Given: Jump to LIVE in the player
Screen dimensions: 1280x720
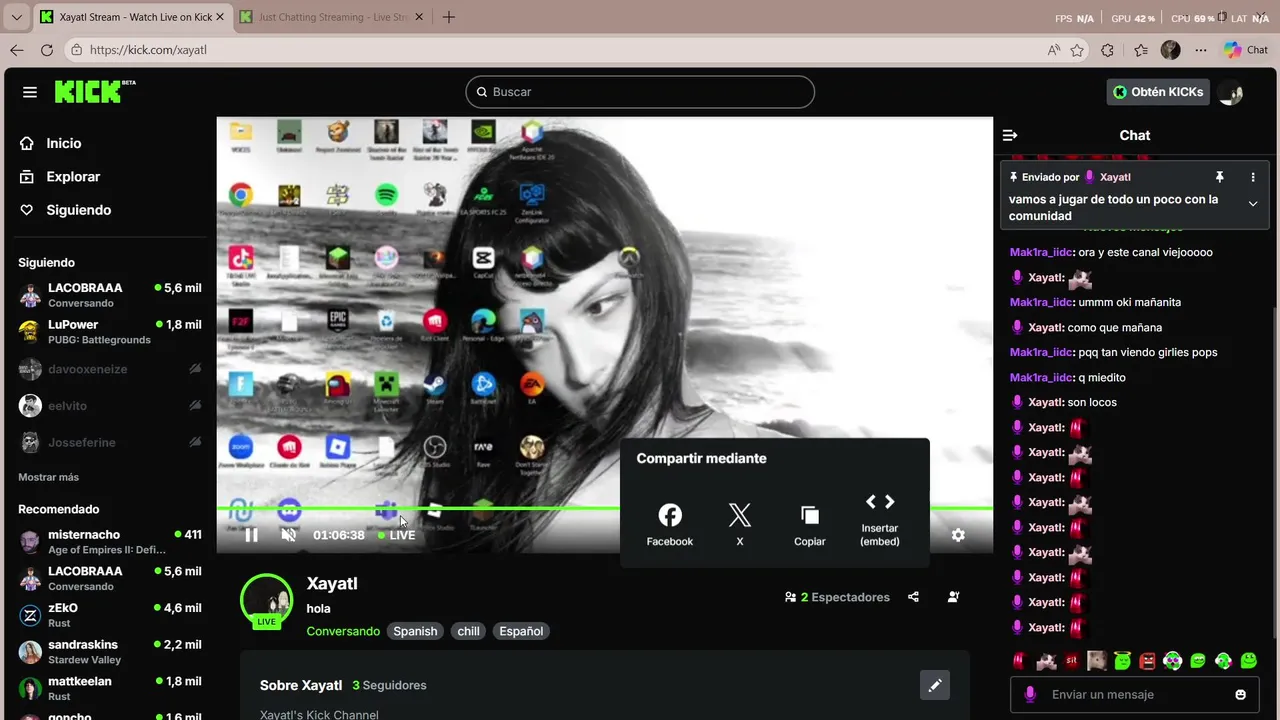Looking at the screenshot, I should [397, 535].
